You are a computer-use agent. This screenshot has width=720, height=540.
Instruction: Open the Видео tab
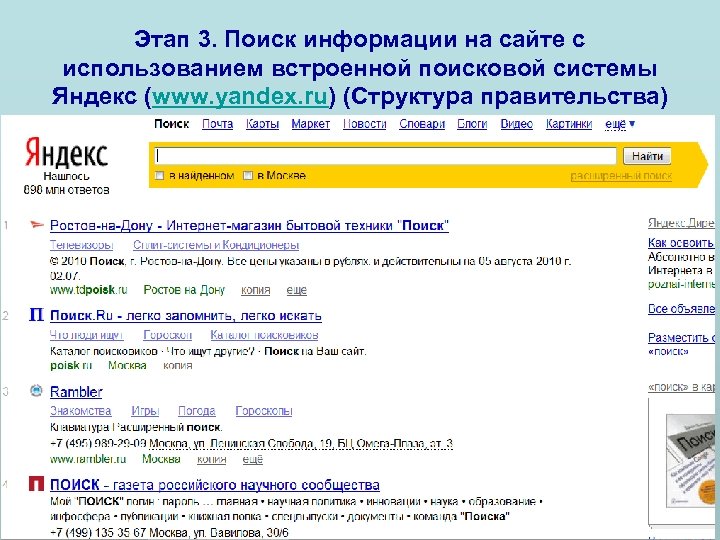(x=517, y=124)
